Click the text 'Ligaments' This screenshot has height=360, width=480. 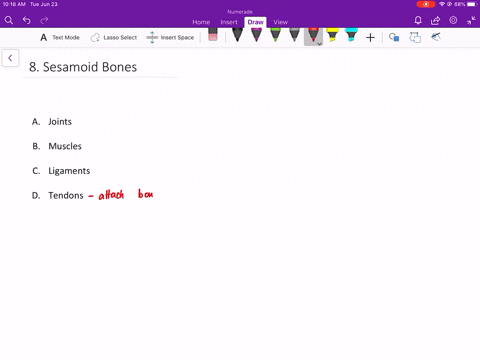pos(69,171)
